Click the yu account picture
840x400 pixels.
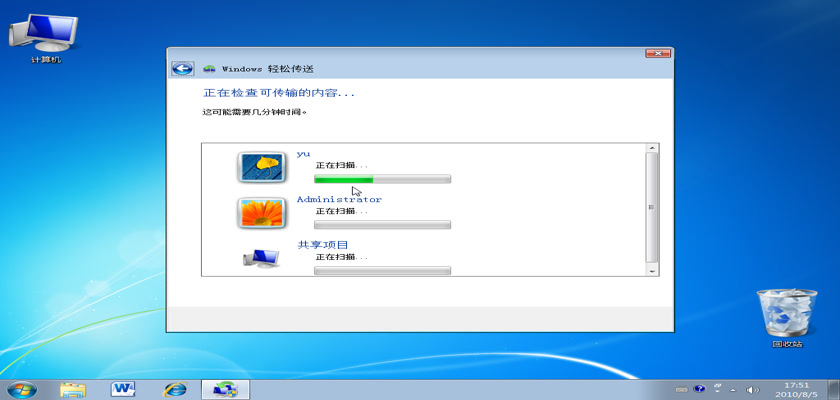[x=261, y=166]
